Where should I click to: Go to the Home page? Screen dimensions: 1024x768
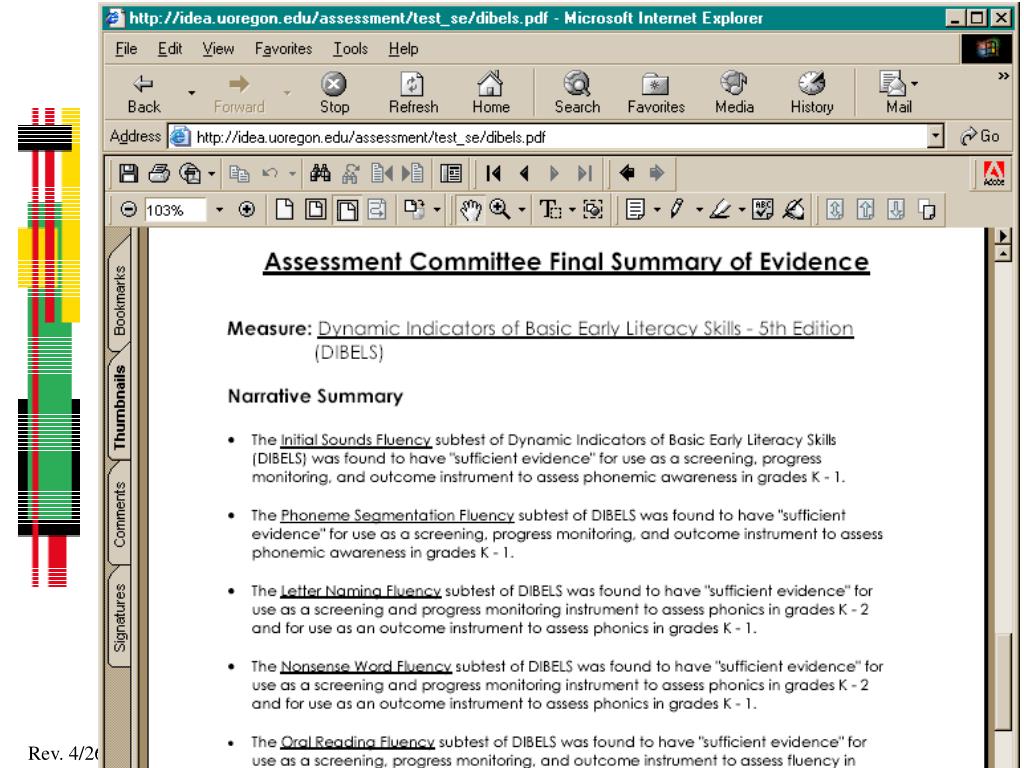490,93
